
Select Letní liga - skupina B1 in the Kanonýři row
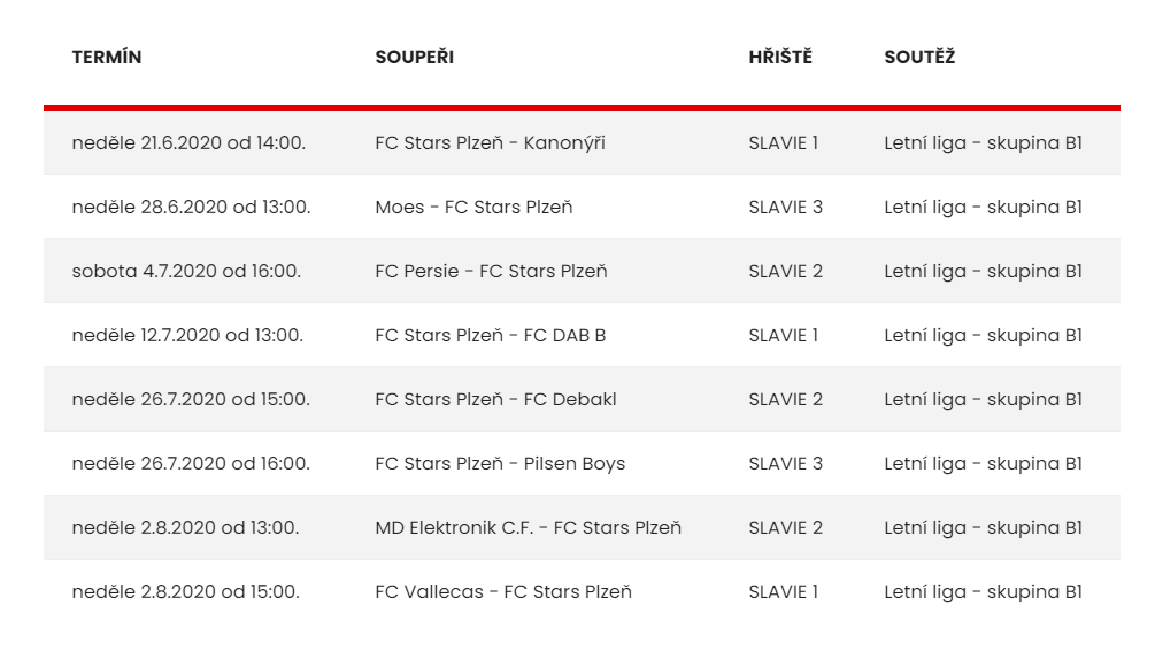pos(983,143)
